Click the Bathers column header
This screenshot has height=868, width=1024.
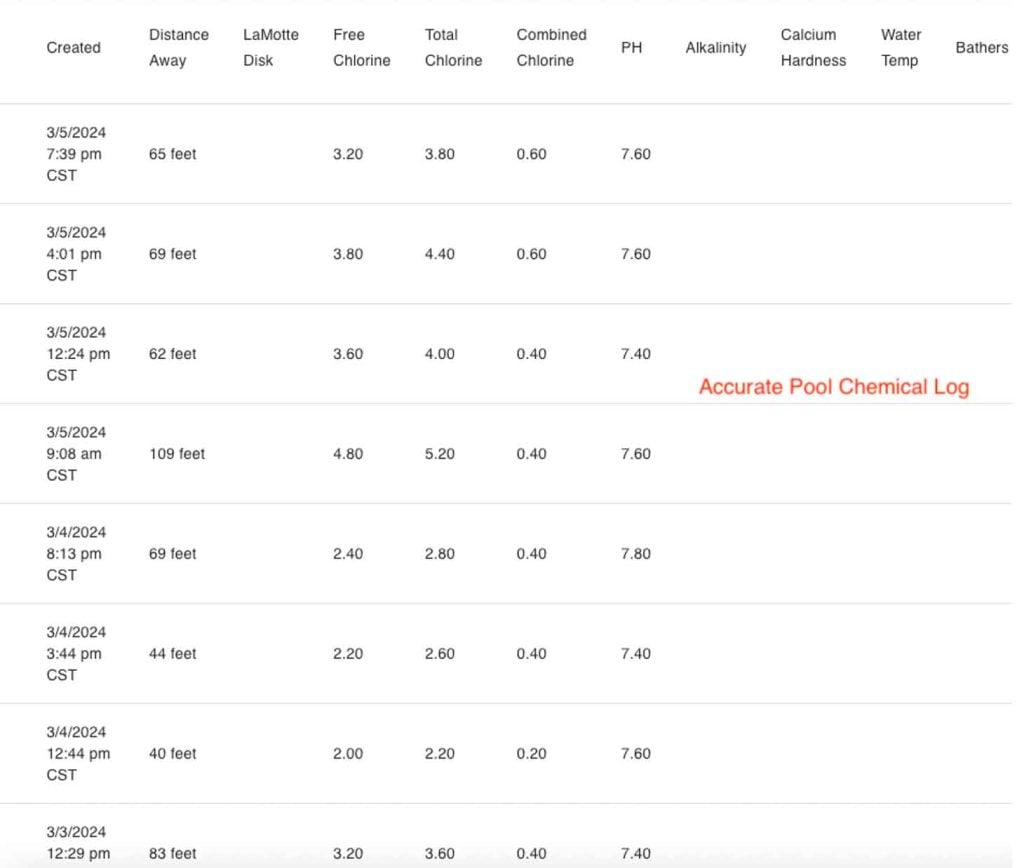[981, 48]
